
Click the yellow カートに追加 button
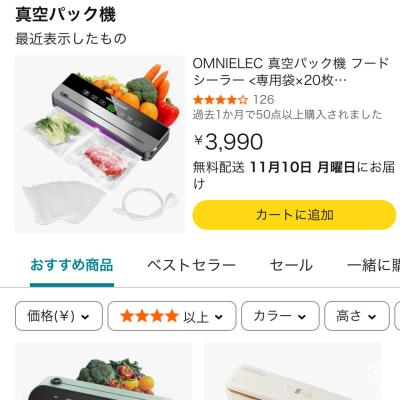pos(294,215)
